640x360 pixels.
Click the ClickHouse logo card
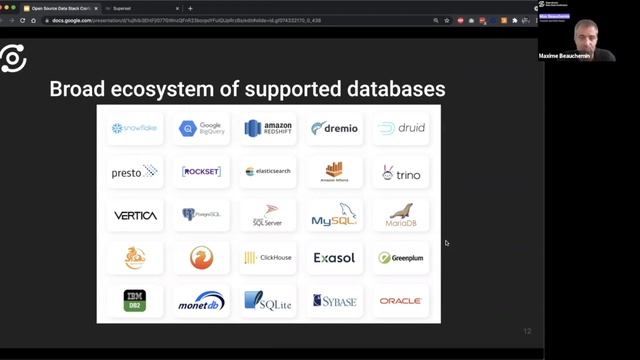268,258
